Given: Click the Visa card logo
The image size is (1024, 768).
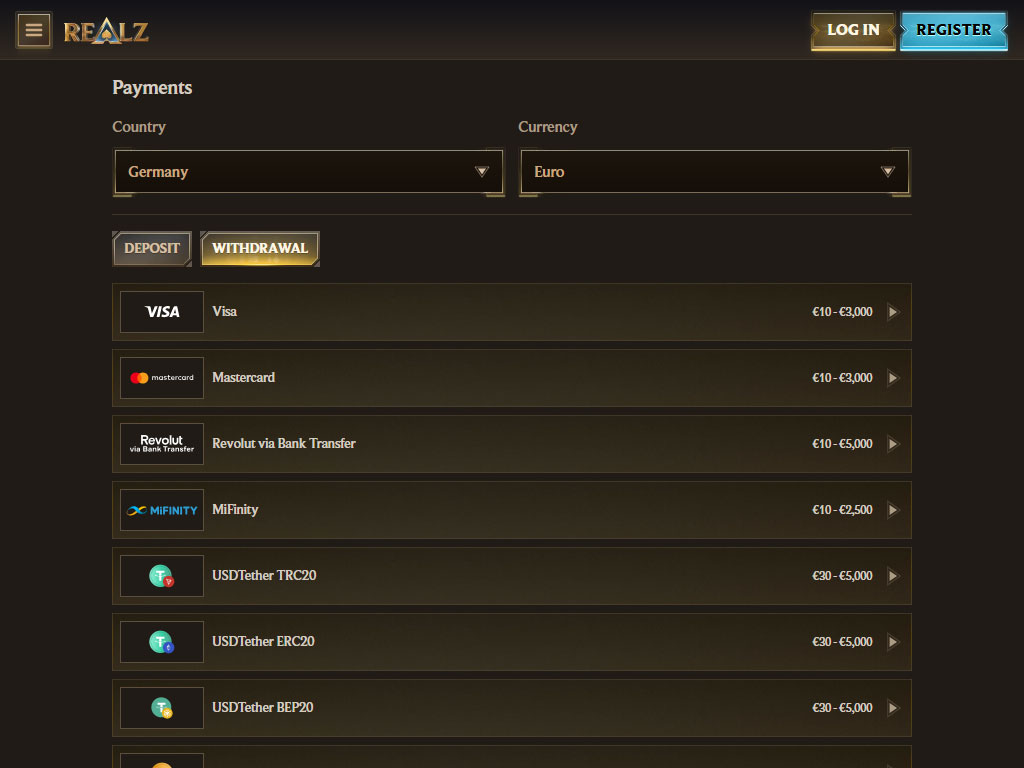Looking at the screenshot, I should coord(162,312).
